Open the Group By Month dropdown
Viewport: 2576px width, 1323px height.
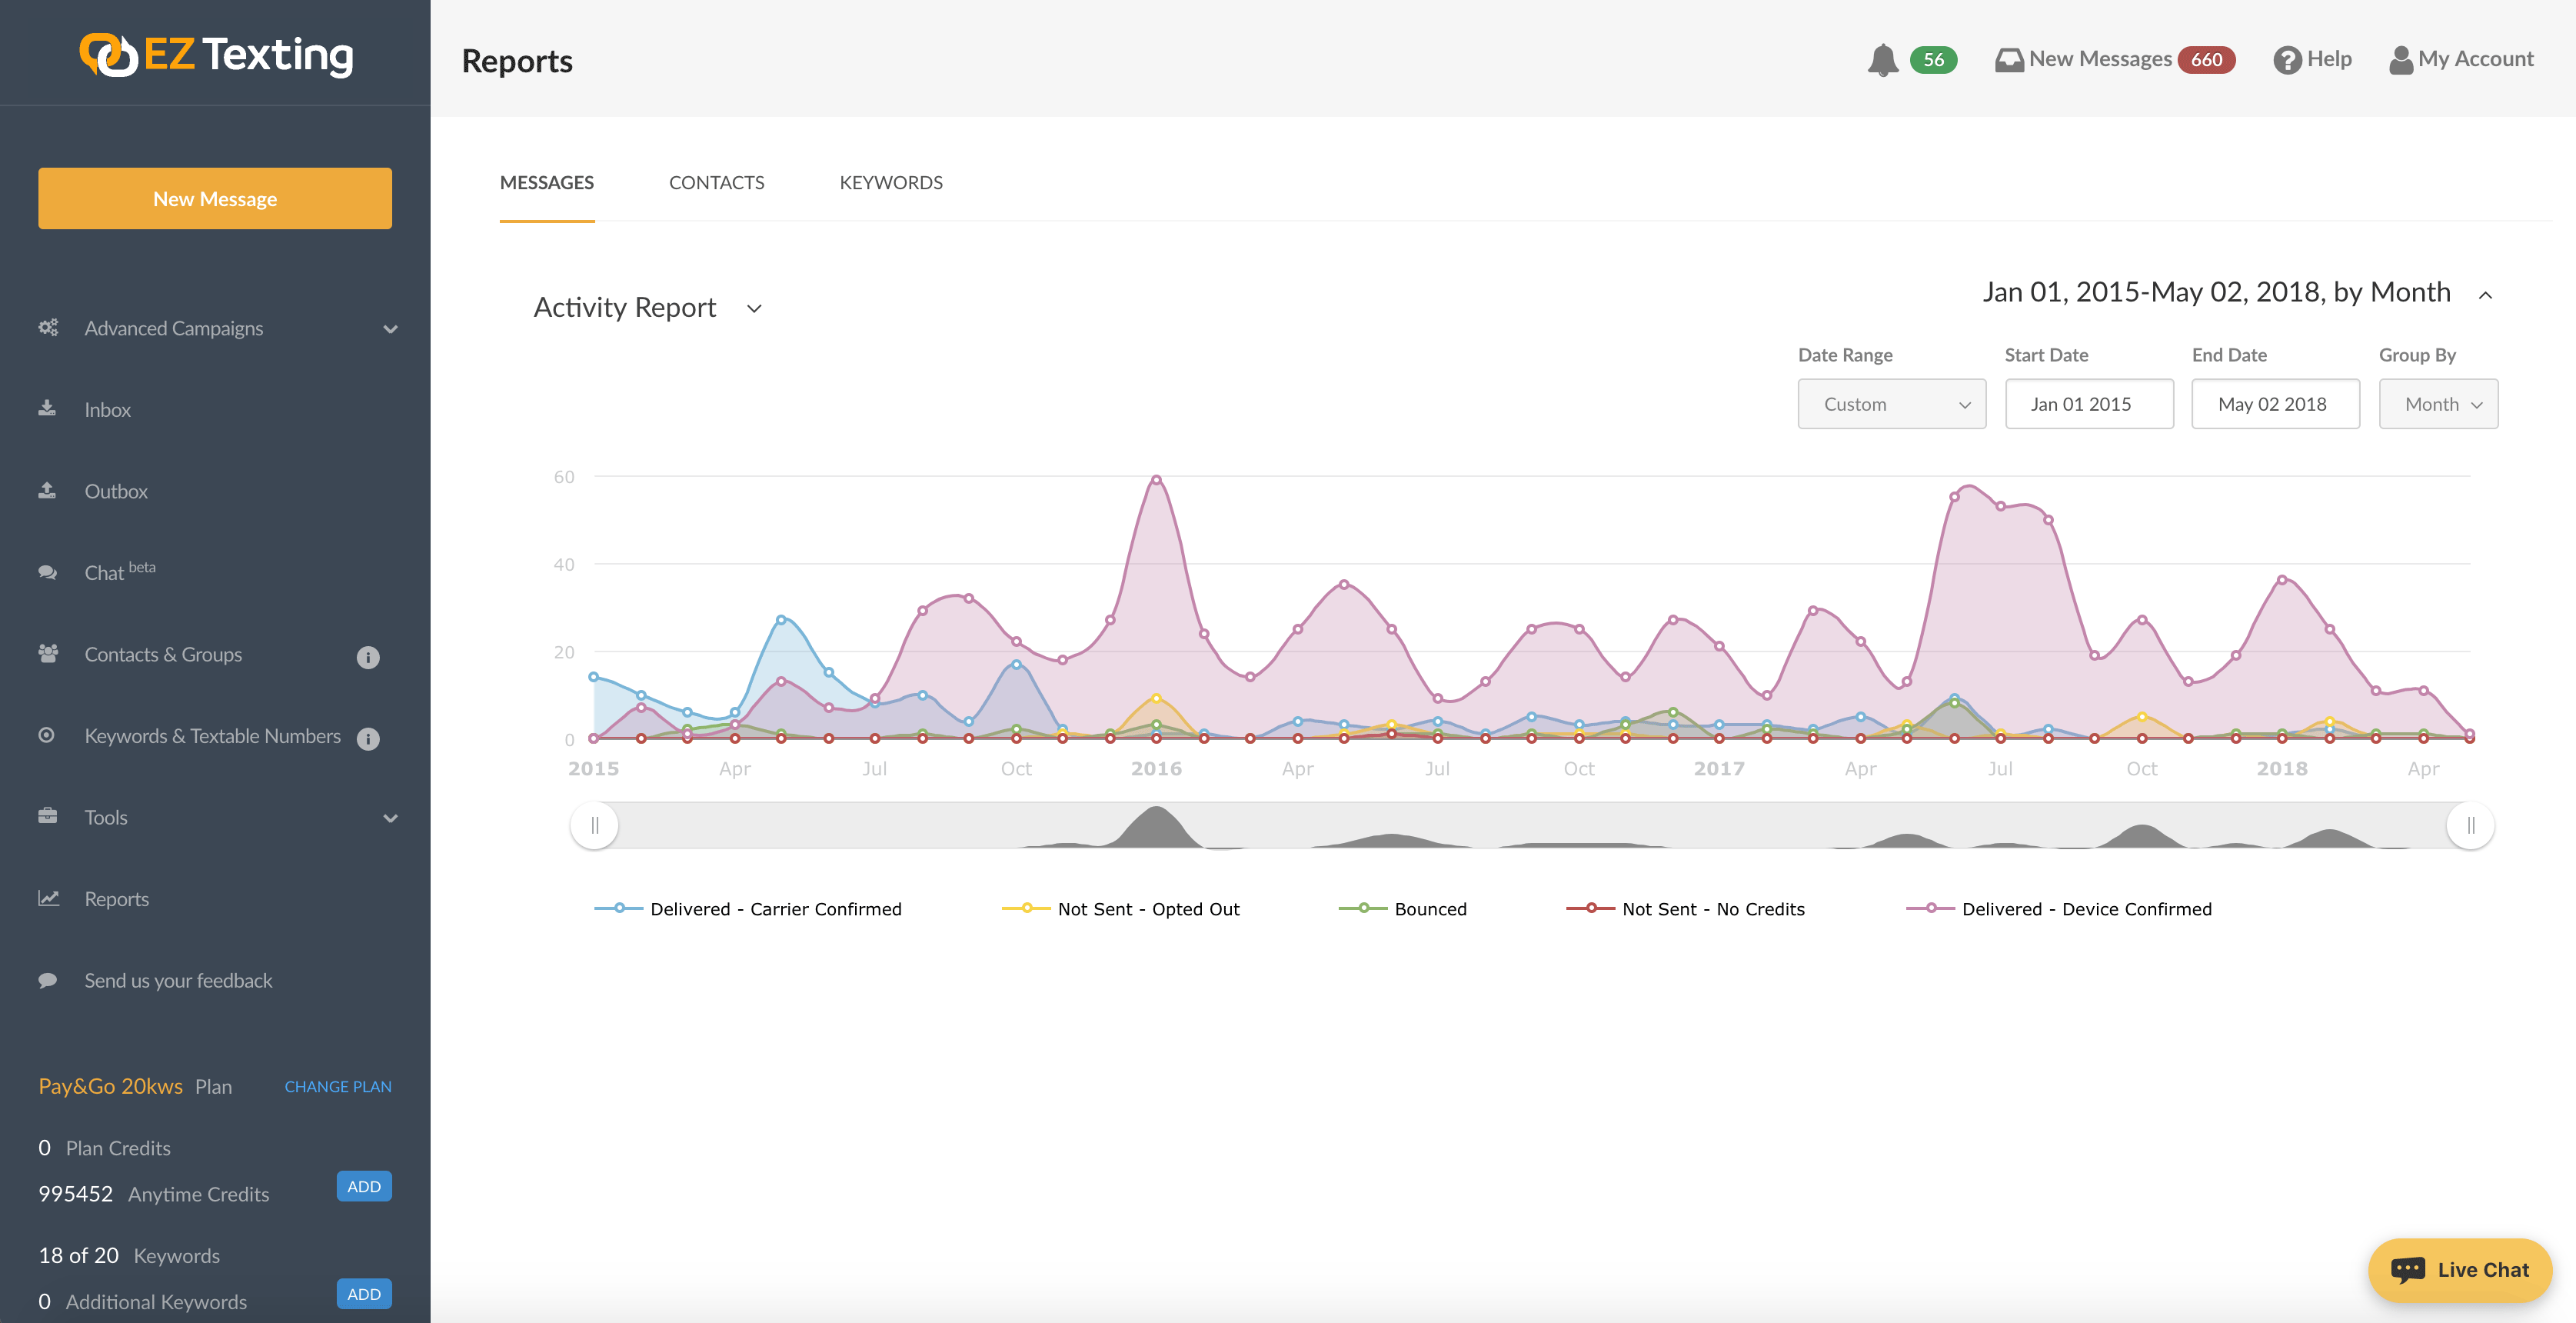(2438, 404)
